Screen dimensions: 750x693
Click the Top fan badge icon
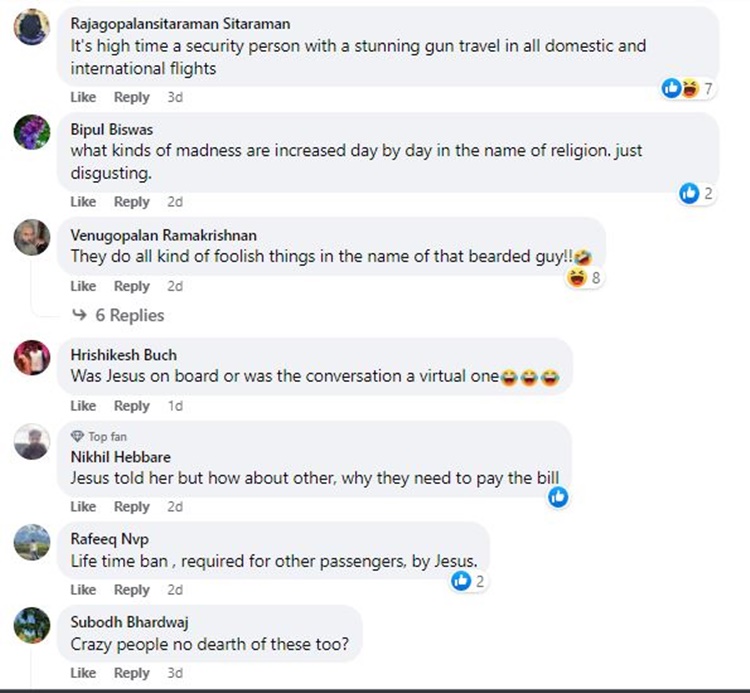(77, 437)
